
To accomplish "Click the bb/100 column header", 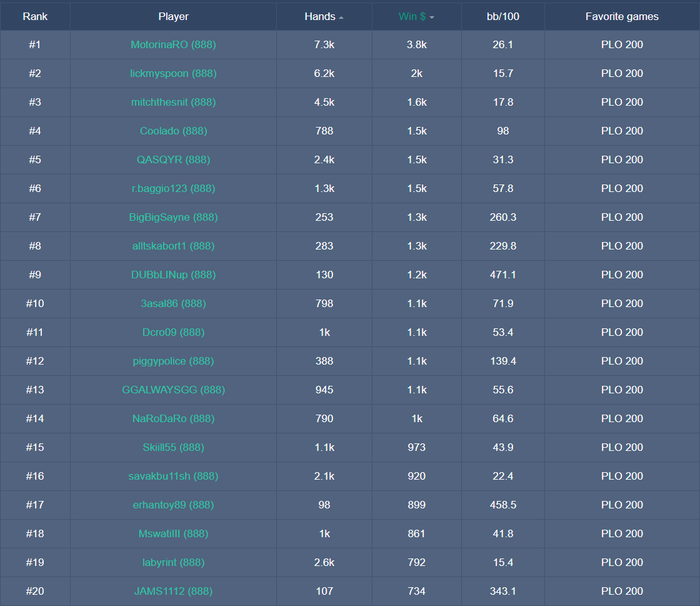I will [503, 17].
